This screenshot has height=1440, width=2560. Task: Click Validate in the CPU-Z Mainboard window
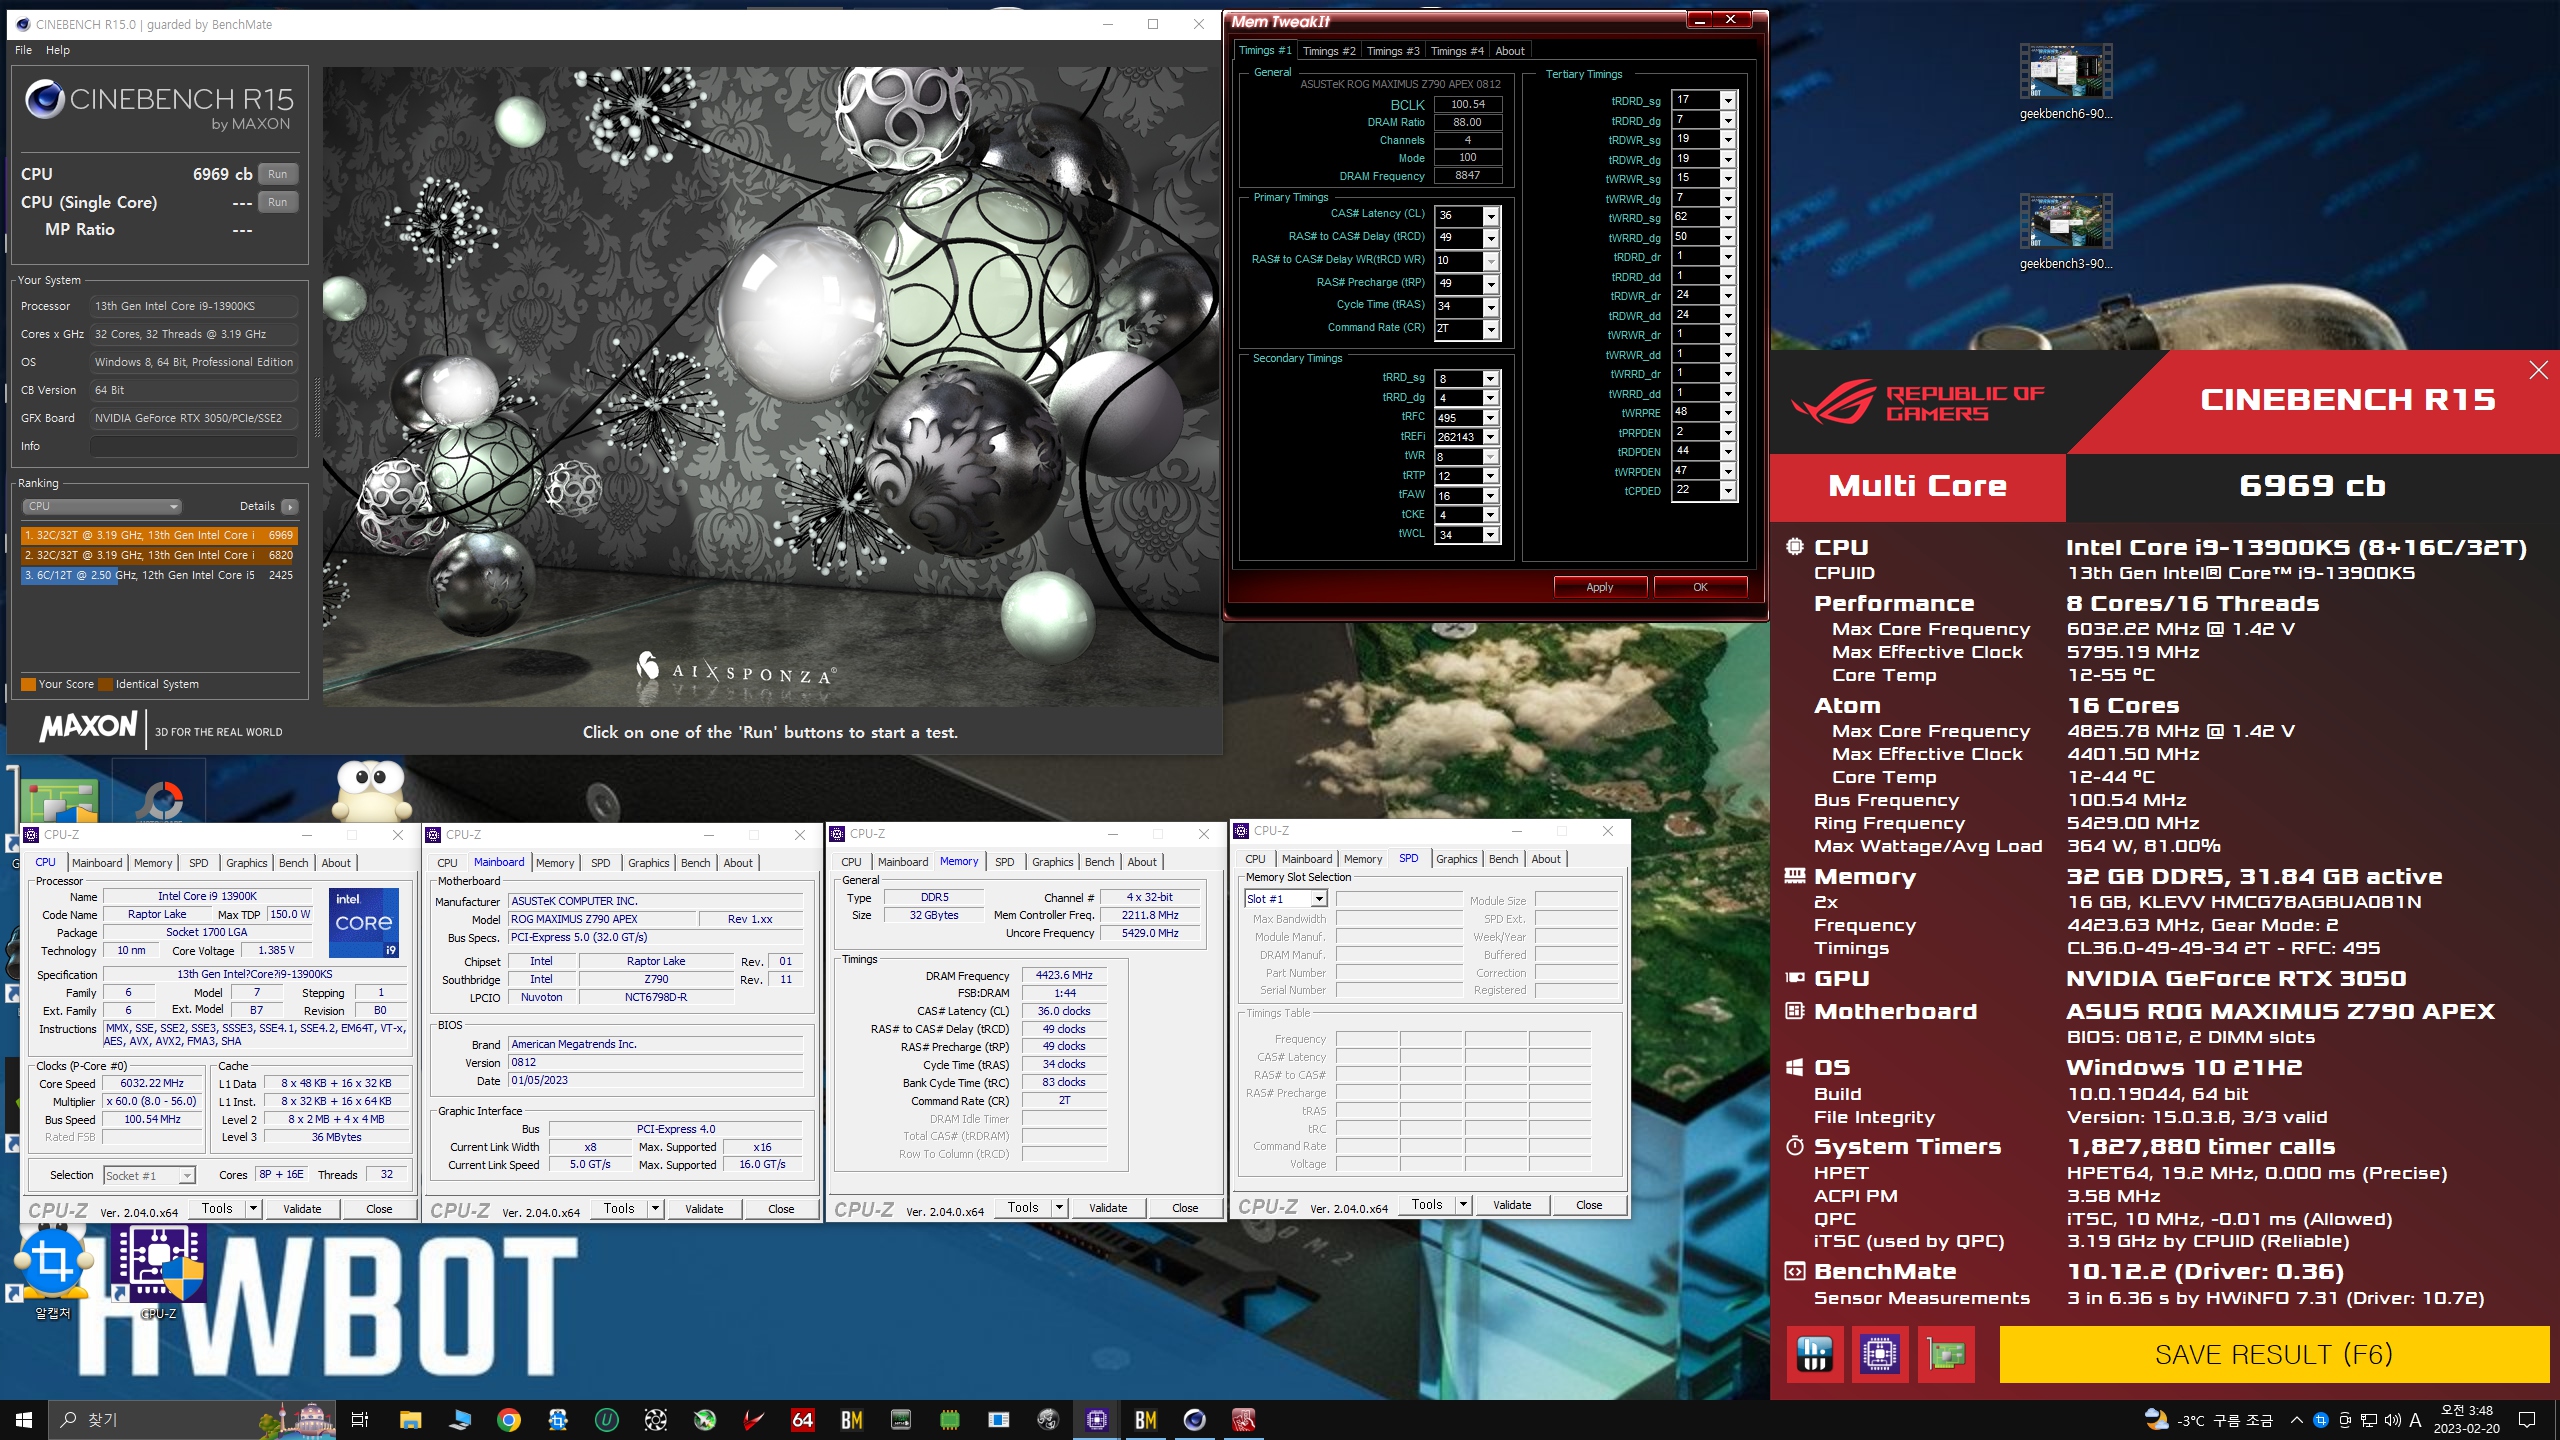click(x=704, y=1209)
